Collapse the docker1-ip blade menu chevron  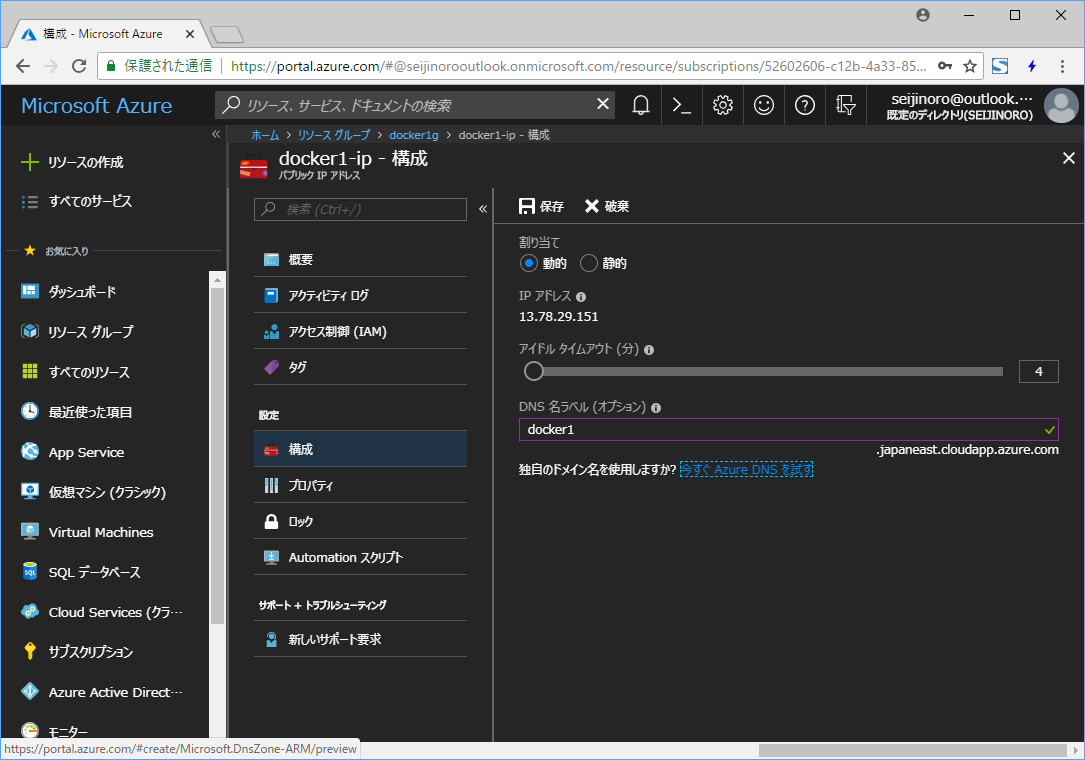483,209
